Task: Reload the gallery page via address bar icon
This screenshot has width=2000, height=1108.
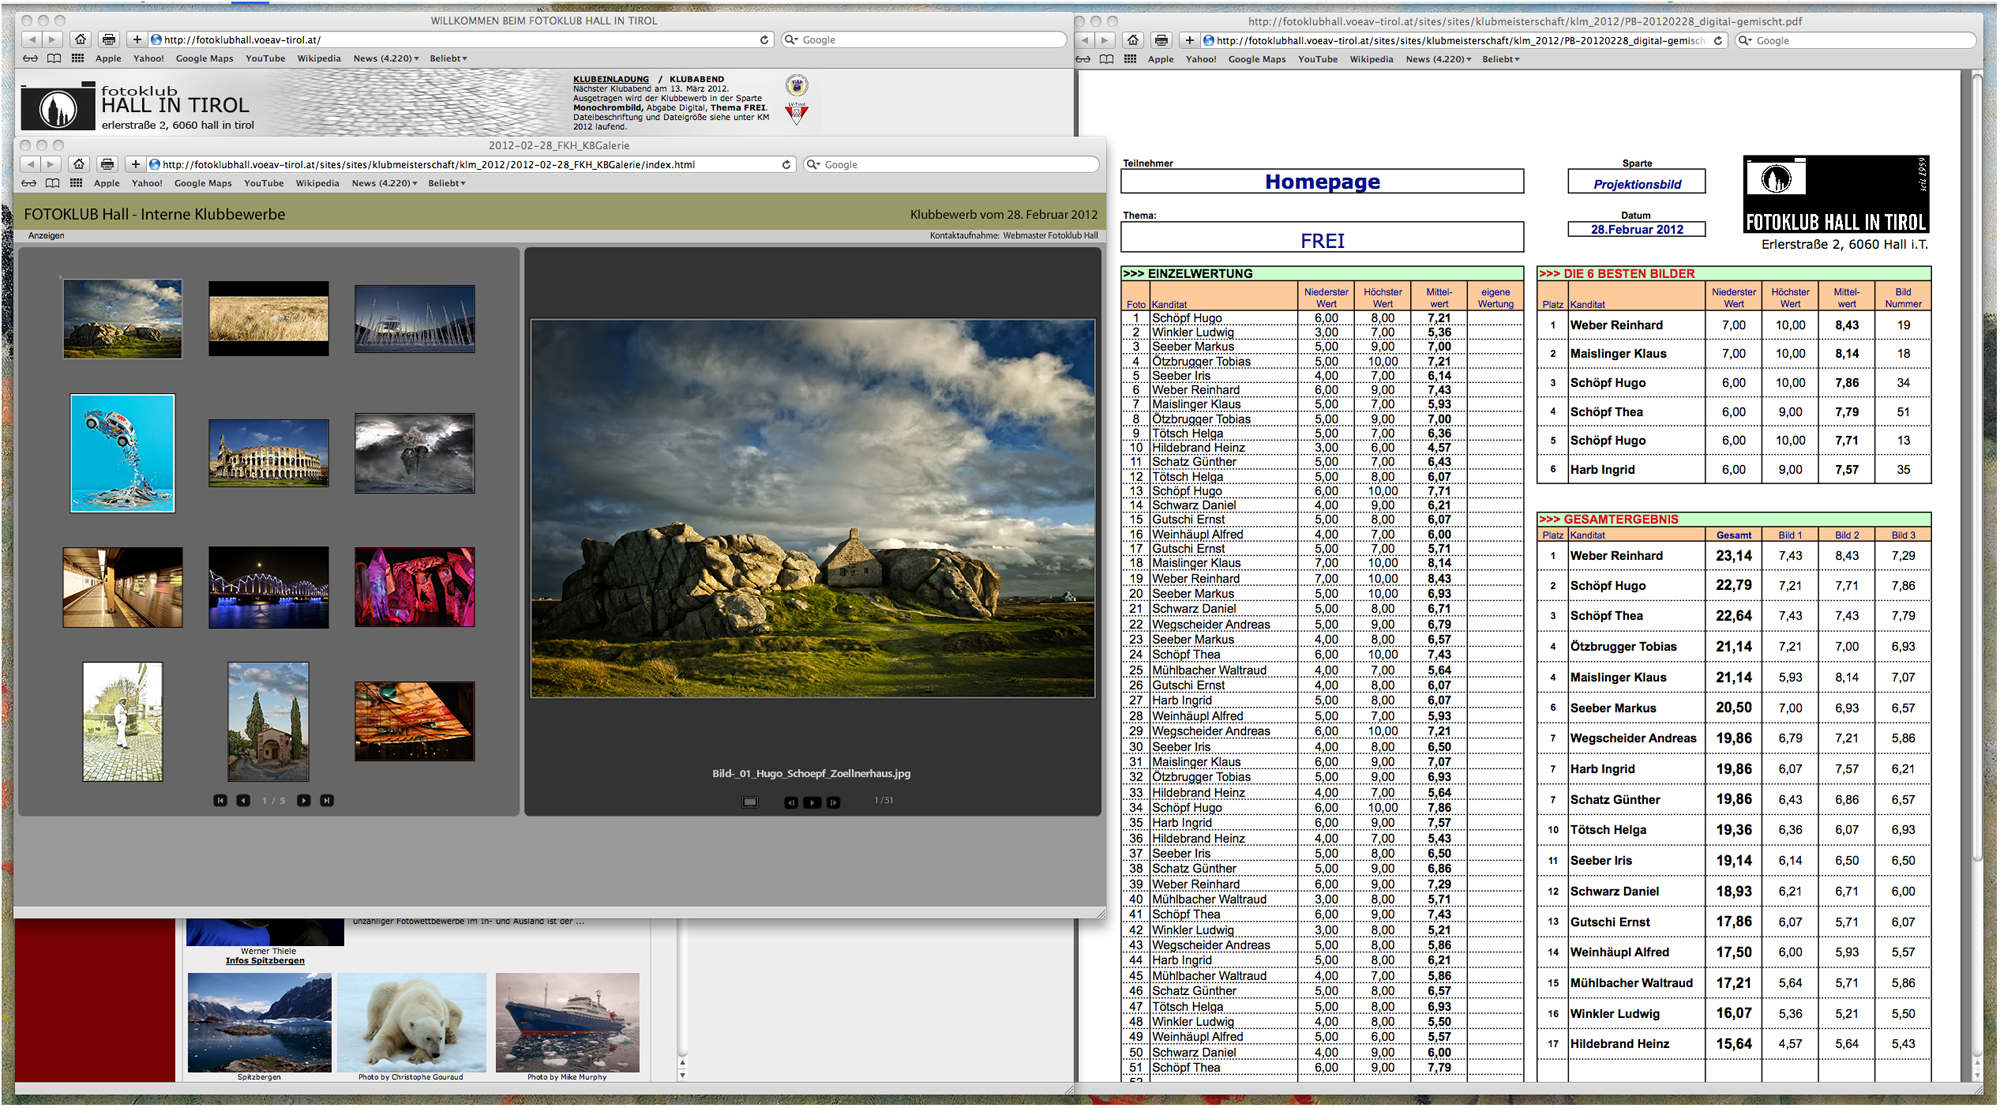Action: [x=786, y=165]
